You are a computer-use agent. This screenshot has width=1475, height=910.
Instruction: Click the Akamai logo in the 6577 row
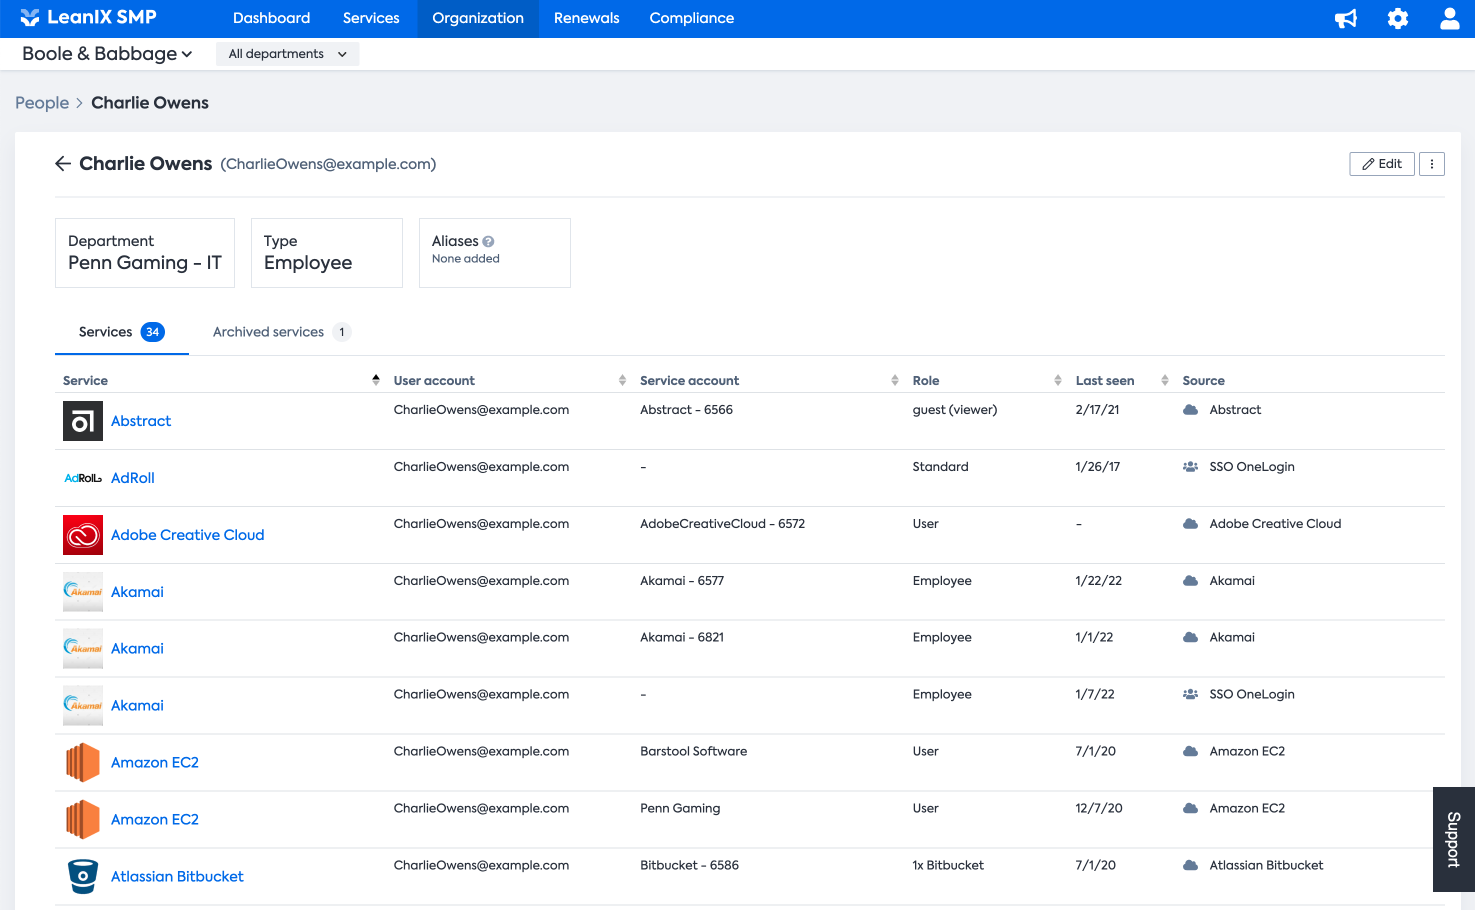point(83,592)
